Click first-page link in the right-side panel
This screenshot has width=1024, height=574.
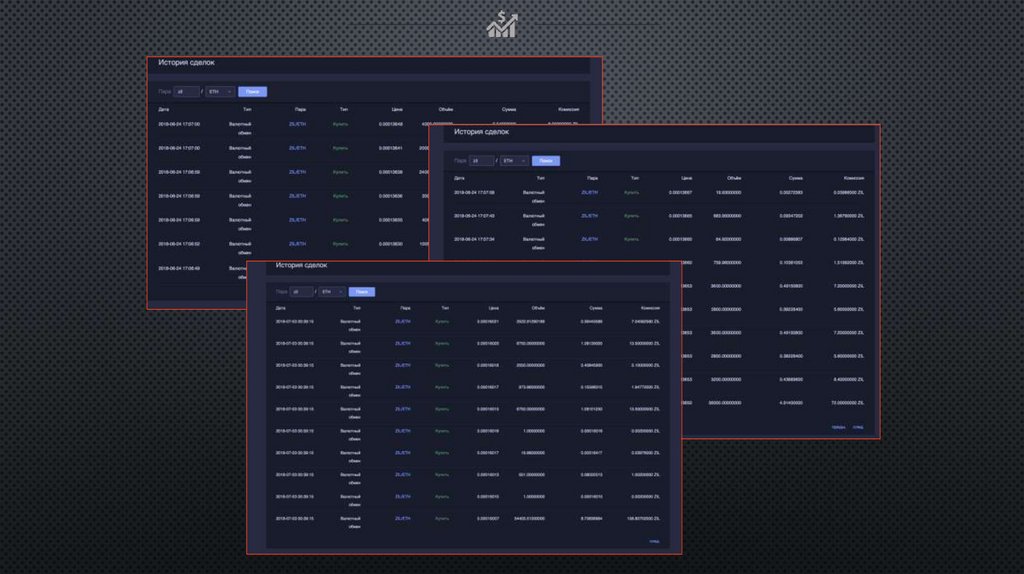838,427
